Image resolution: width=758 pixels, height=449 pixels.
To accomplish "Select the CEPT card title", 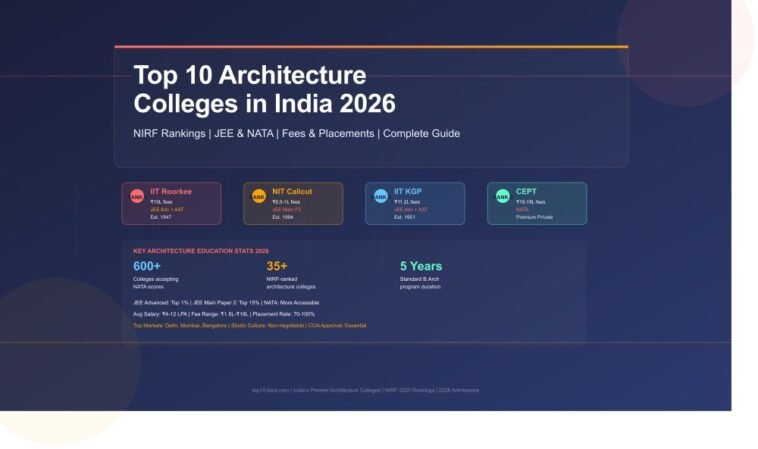I will 526,191.
